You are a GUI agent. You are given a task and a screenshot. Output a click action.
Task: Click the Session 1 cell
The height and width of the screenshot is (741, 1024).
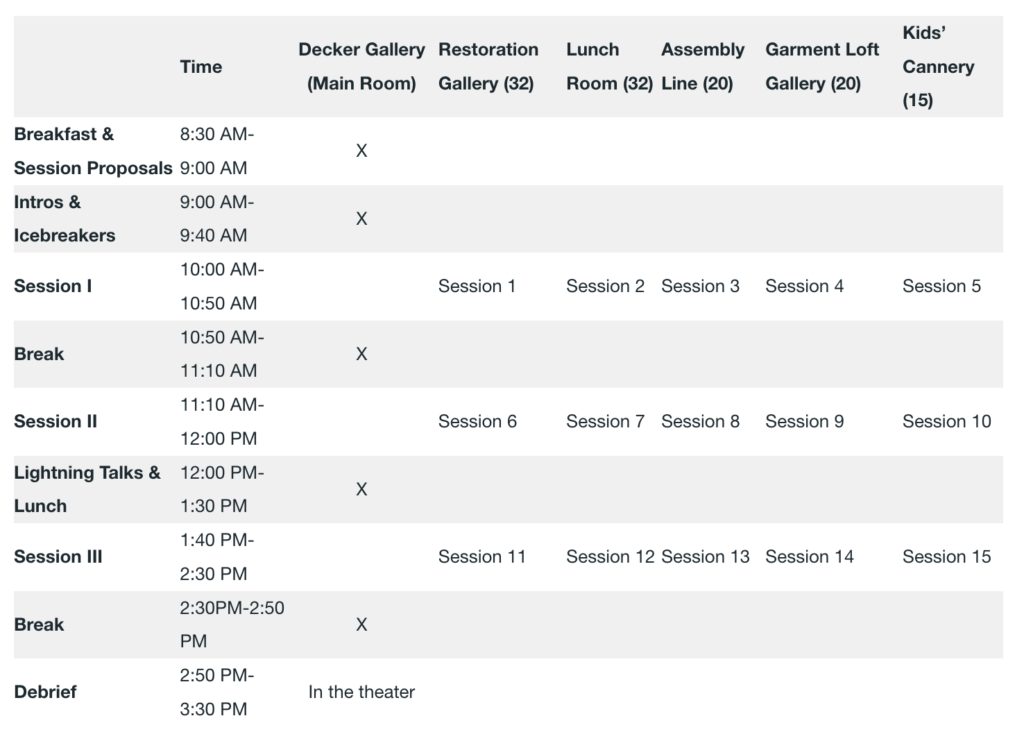click(477, 286)
